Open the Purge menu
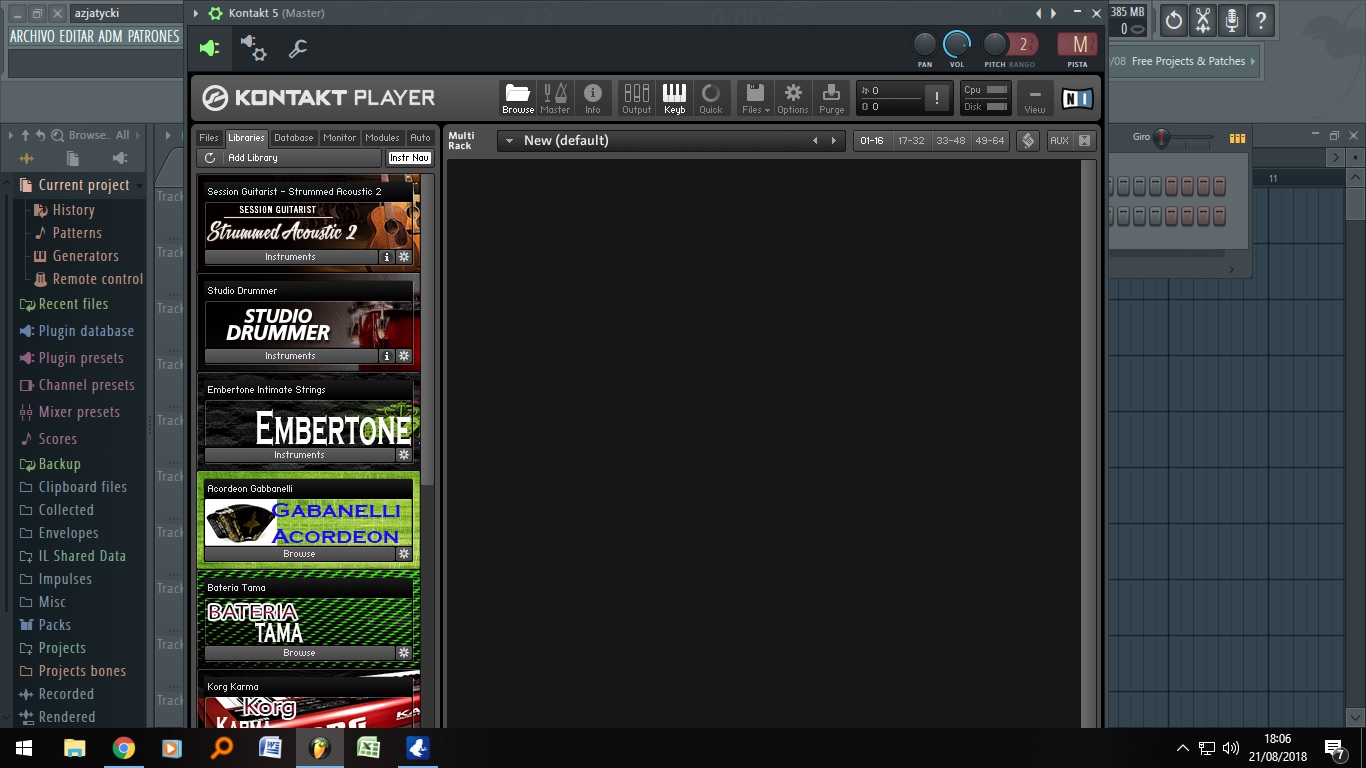 pos(832,98)
